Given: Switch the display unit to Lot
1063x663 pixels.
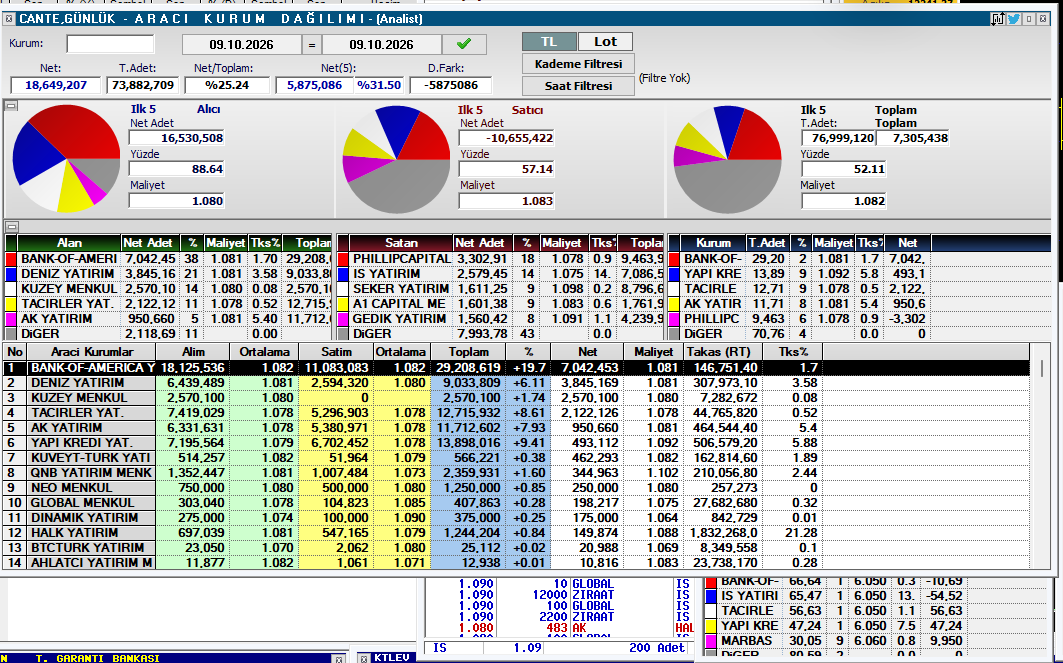Looking at the screenshot, I should [605, 42].
